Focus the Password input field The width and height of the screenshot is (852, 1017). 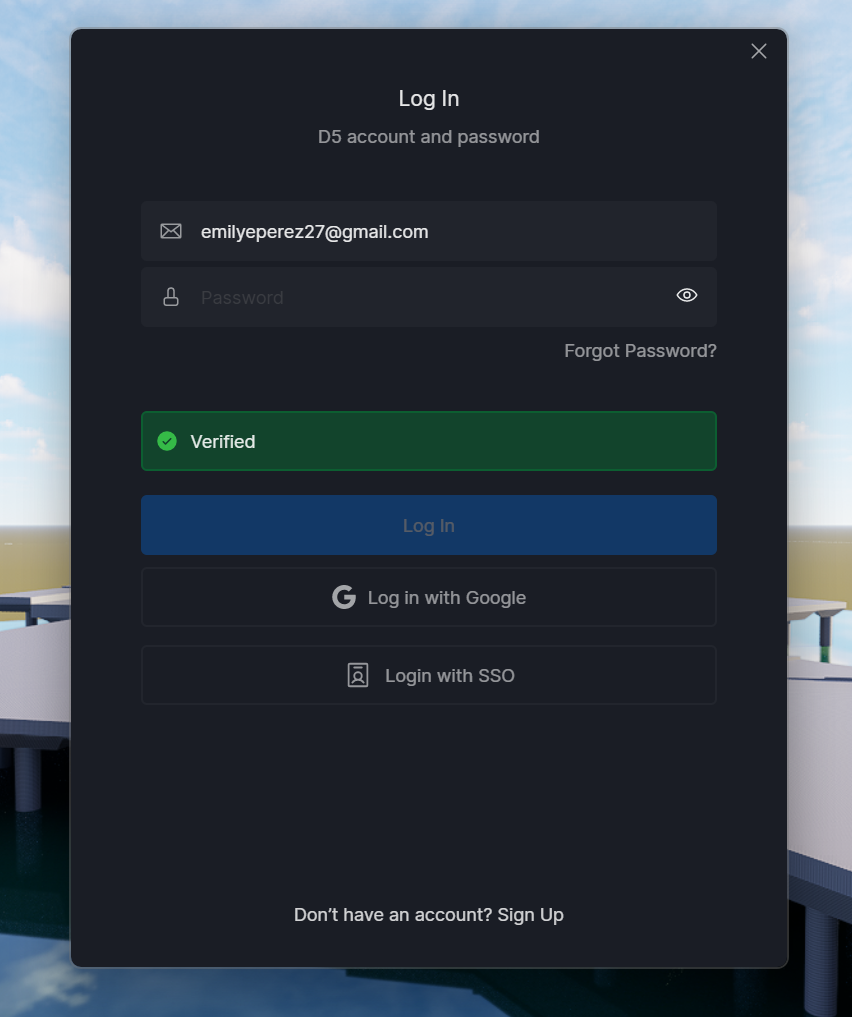429,297
